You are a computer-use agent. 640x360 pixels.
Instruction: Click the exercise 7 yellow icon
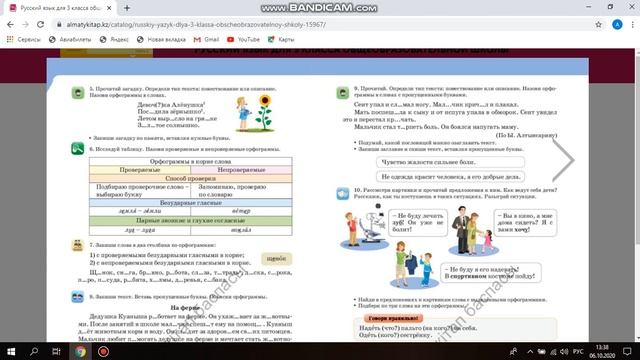78,245
